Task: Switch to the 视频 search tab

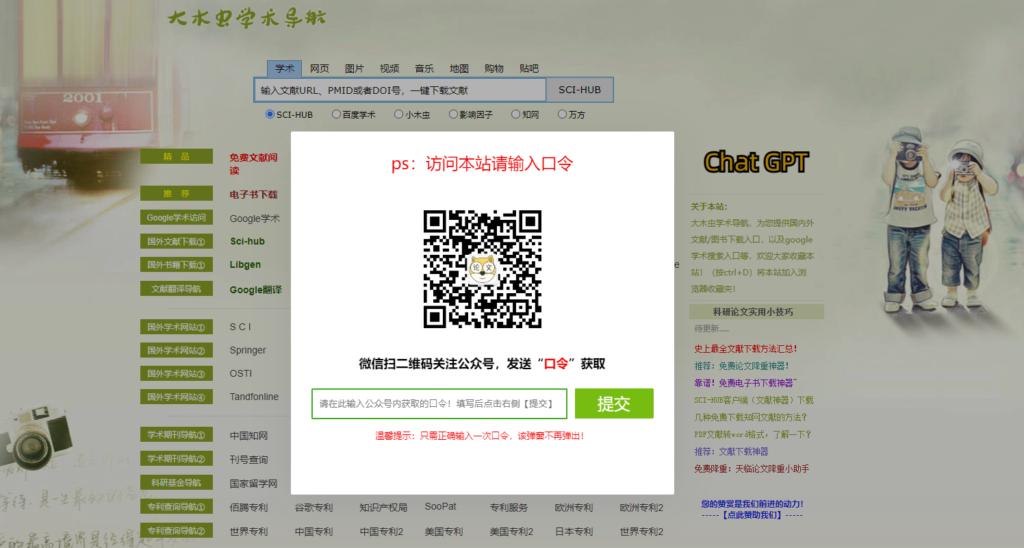Action: click(x=389, y=69)
